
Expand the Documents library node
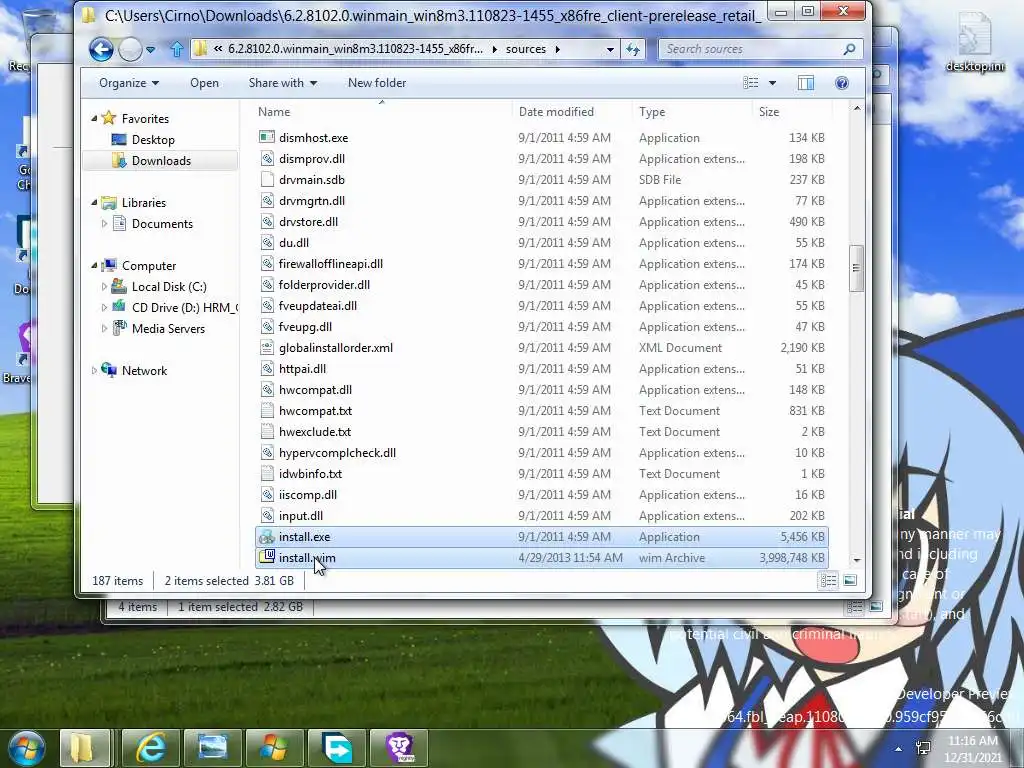[x=104, y=223]
